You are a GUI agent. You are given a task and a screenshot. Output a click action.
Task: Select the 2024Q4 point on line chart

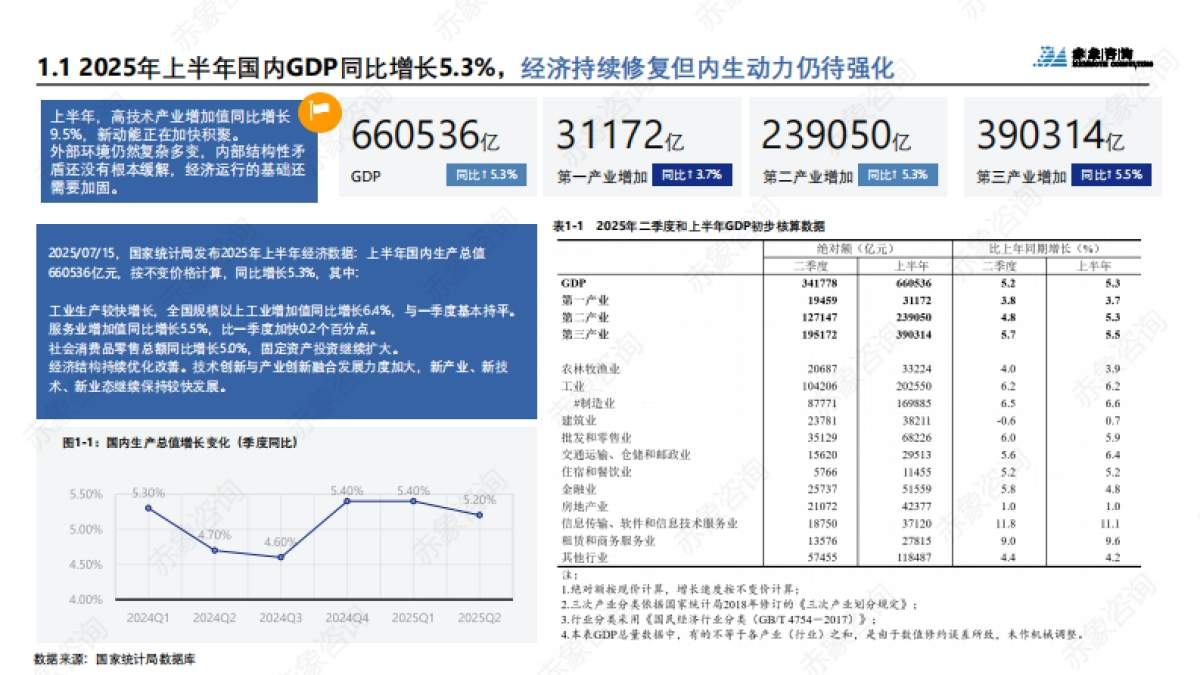346,500
